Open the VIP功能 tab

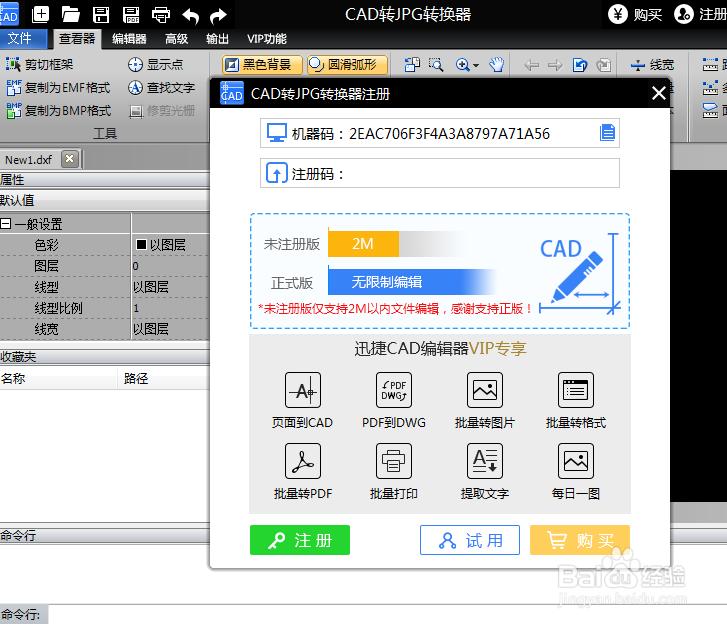pyautogui.click(x=267, y=39)
